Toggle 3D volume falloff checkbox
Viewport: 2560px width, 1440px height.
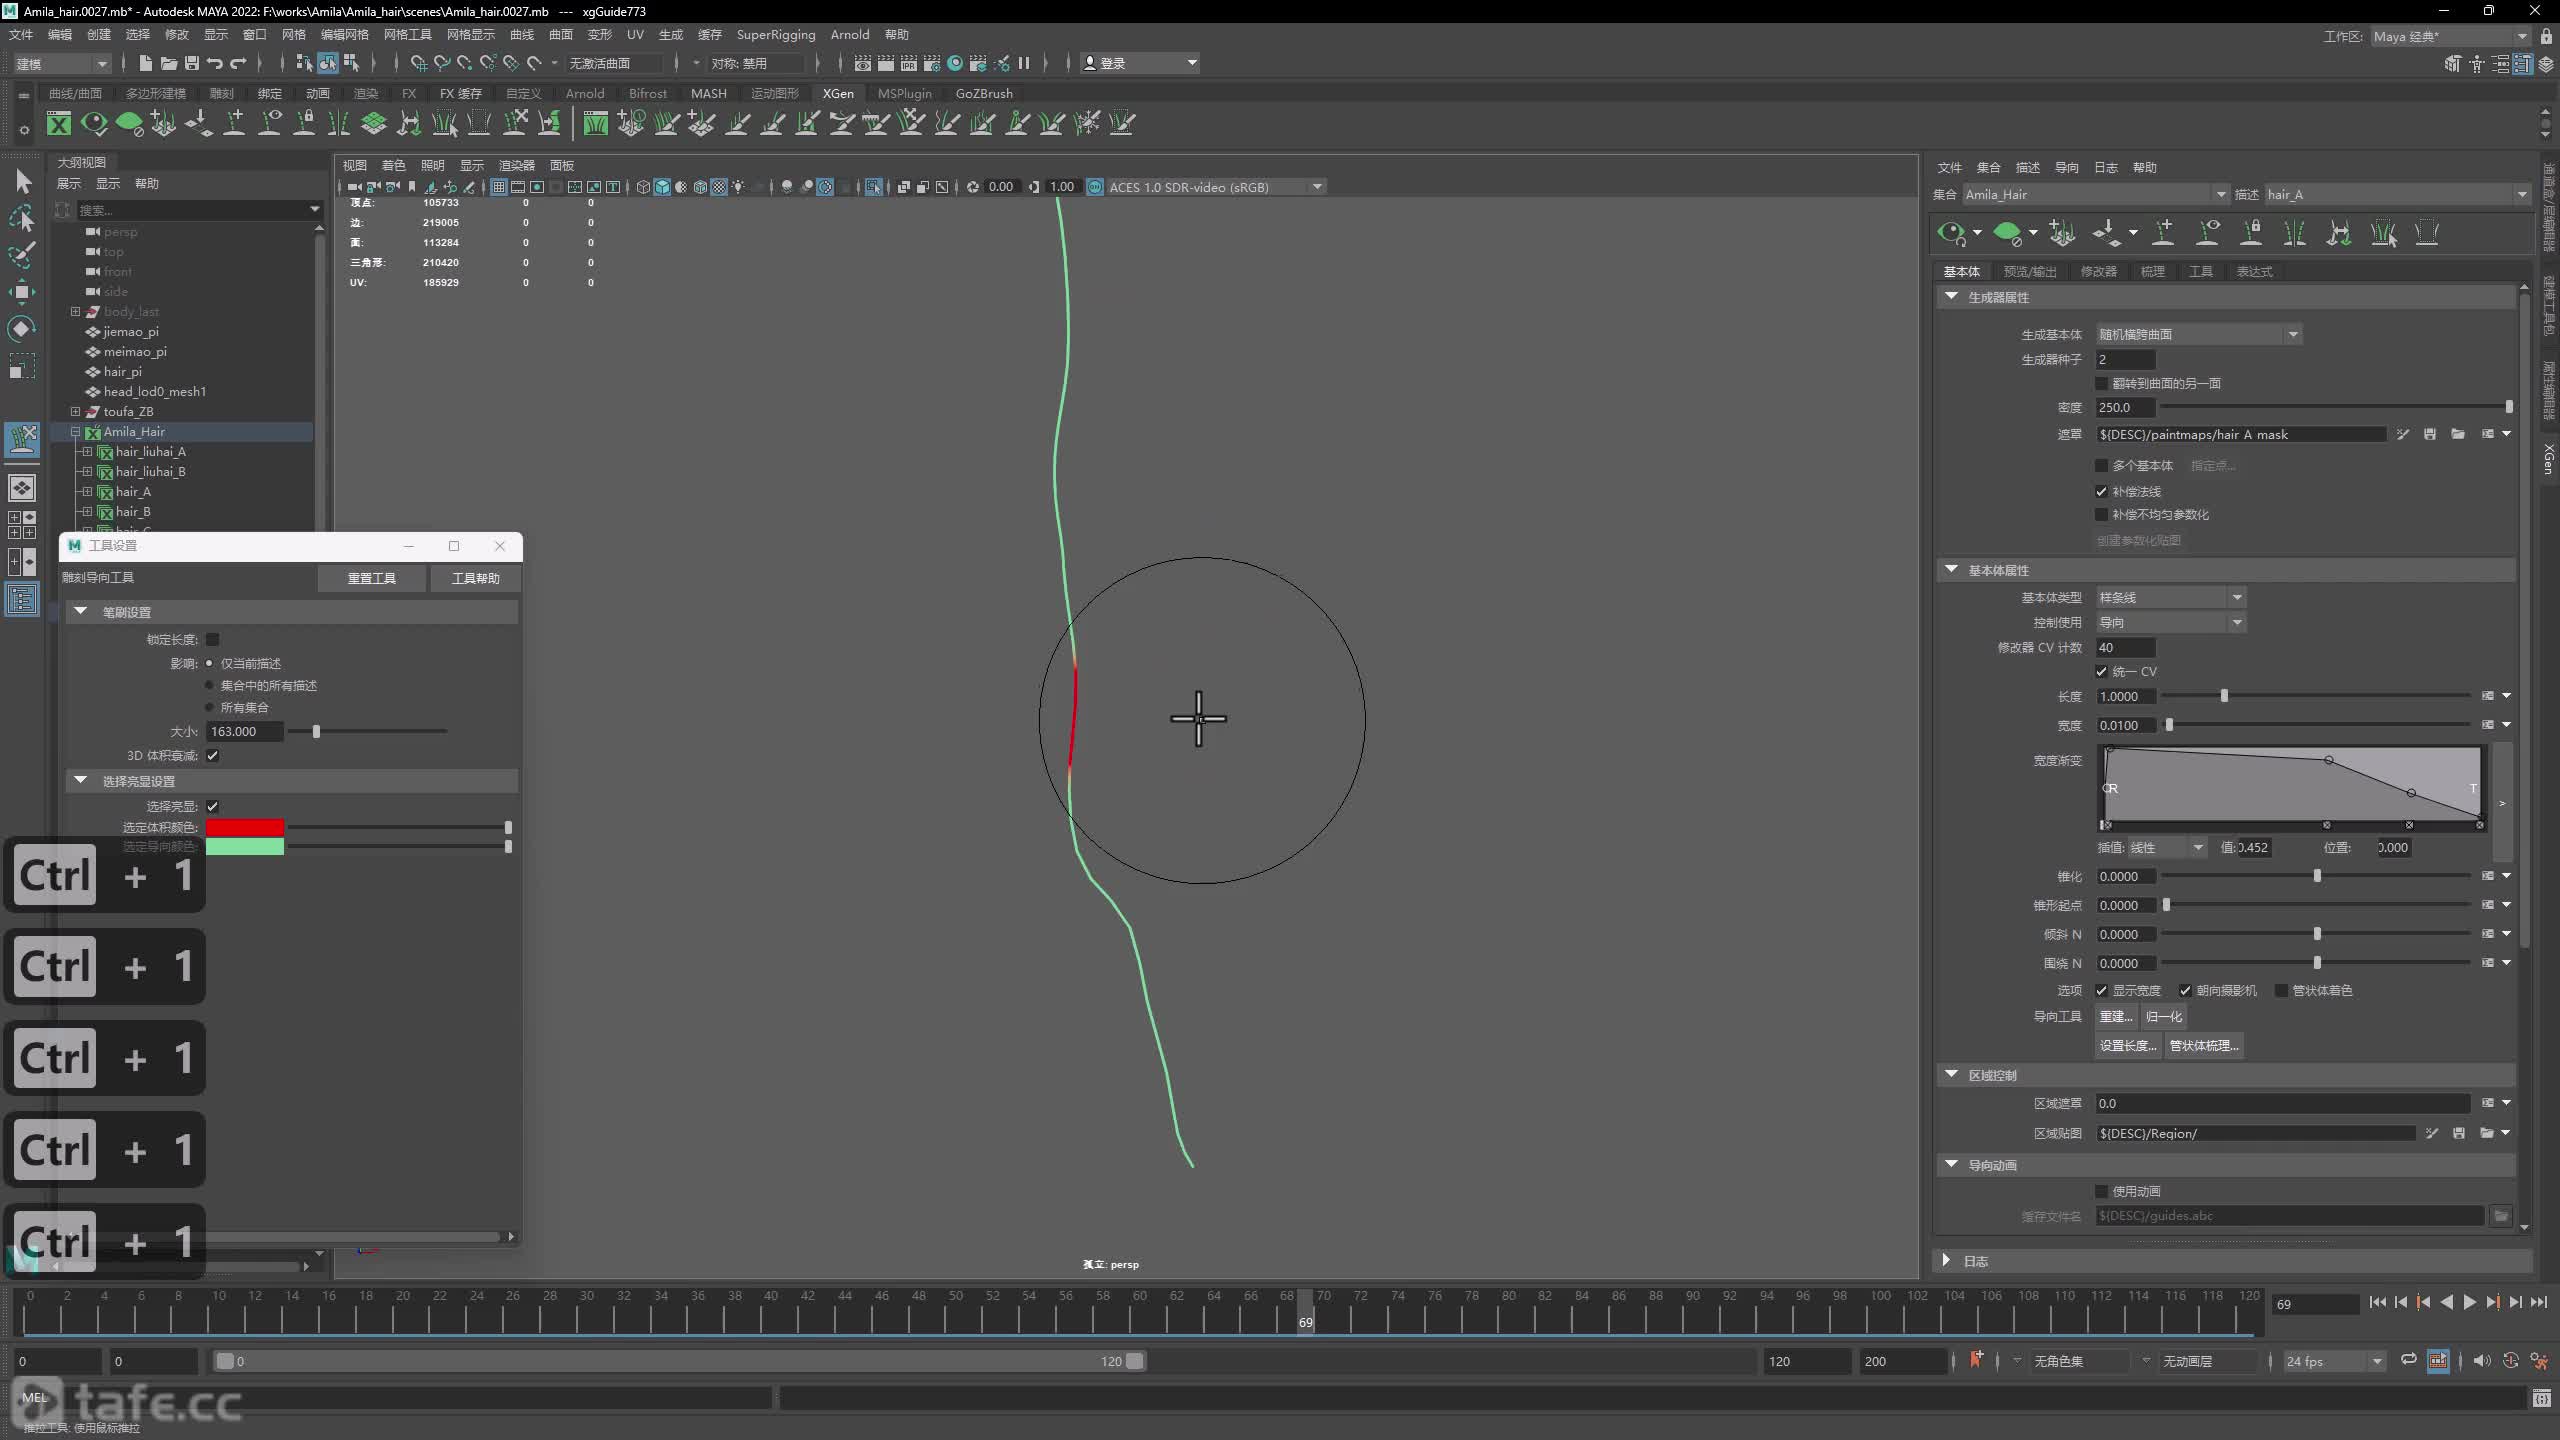coord(212,755)
